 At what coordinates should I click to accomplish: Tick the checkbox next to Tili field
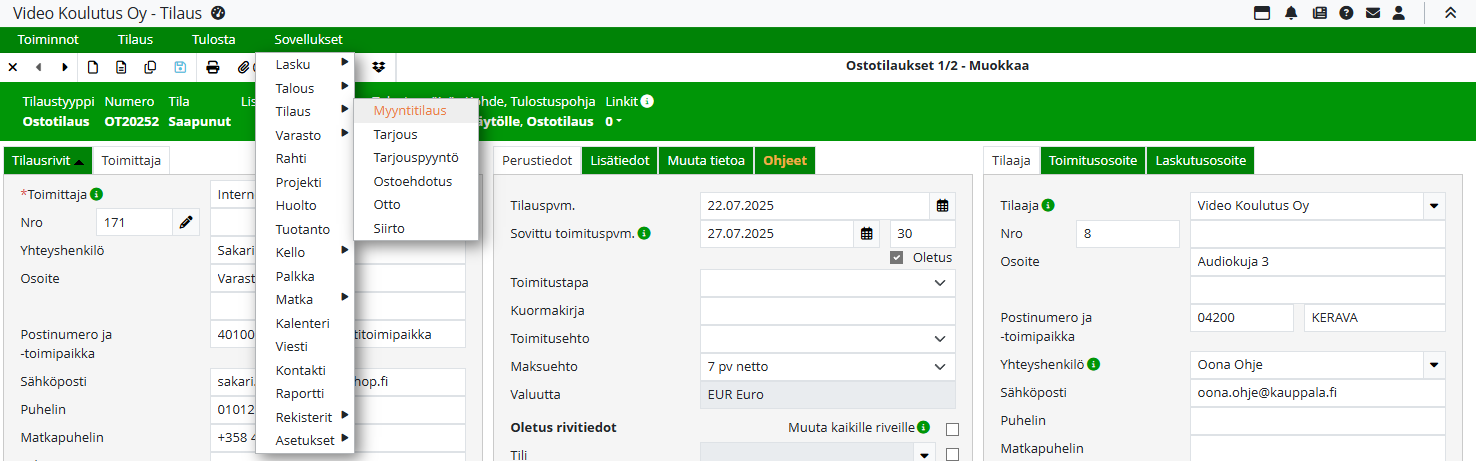coord(952,455)
